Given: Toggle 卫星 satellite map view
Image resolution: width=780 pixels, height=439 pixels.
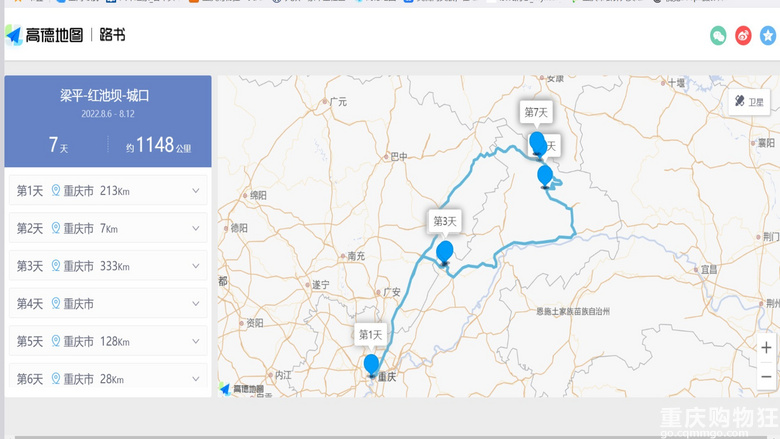Looking at the screenshot, I should [748, 101].
